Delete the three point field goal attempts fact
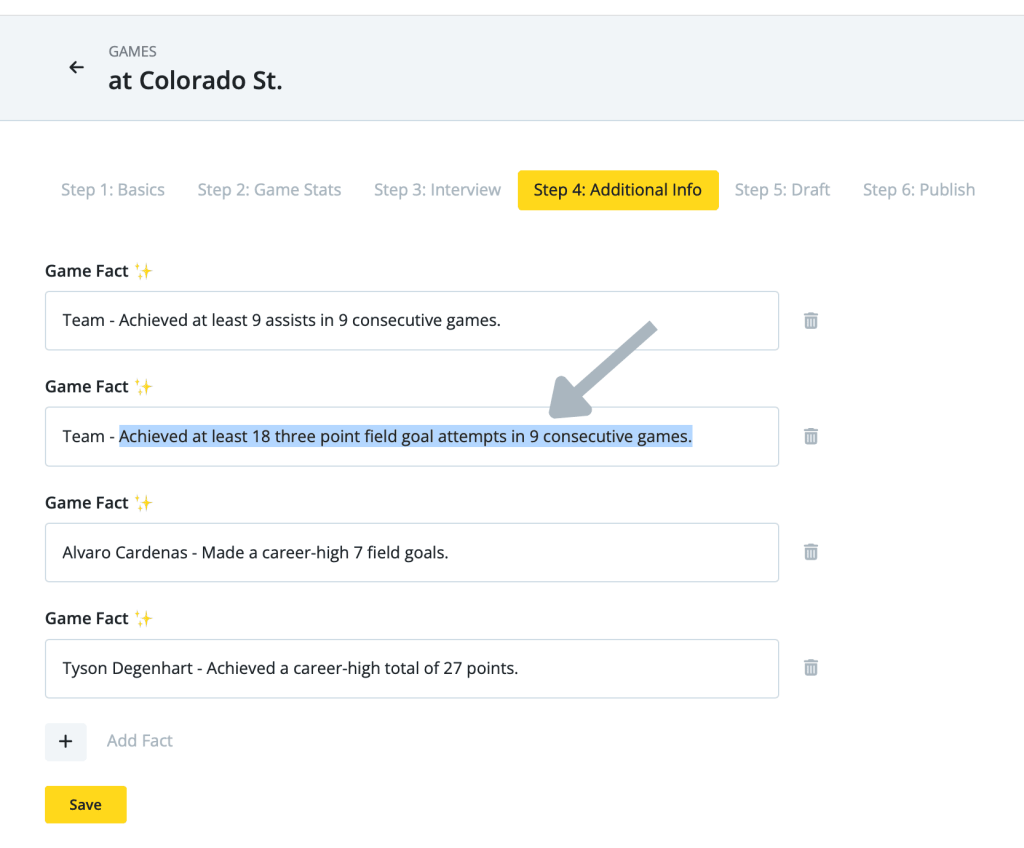The width and height of the screenshot is (1024, 848). (810, 436)
